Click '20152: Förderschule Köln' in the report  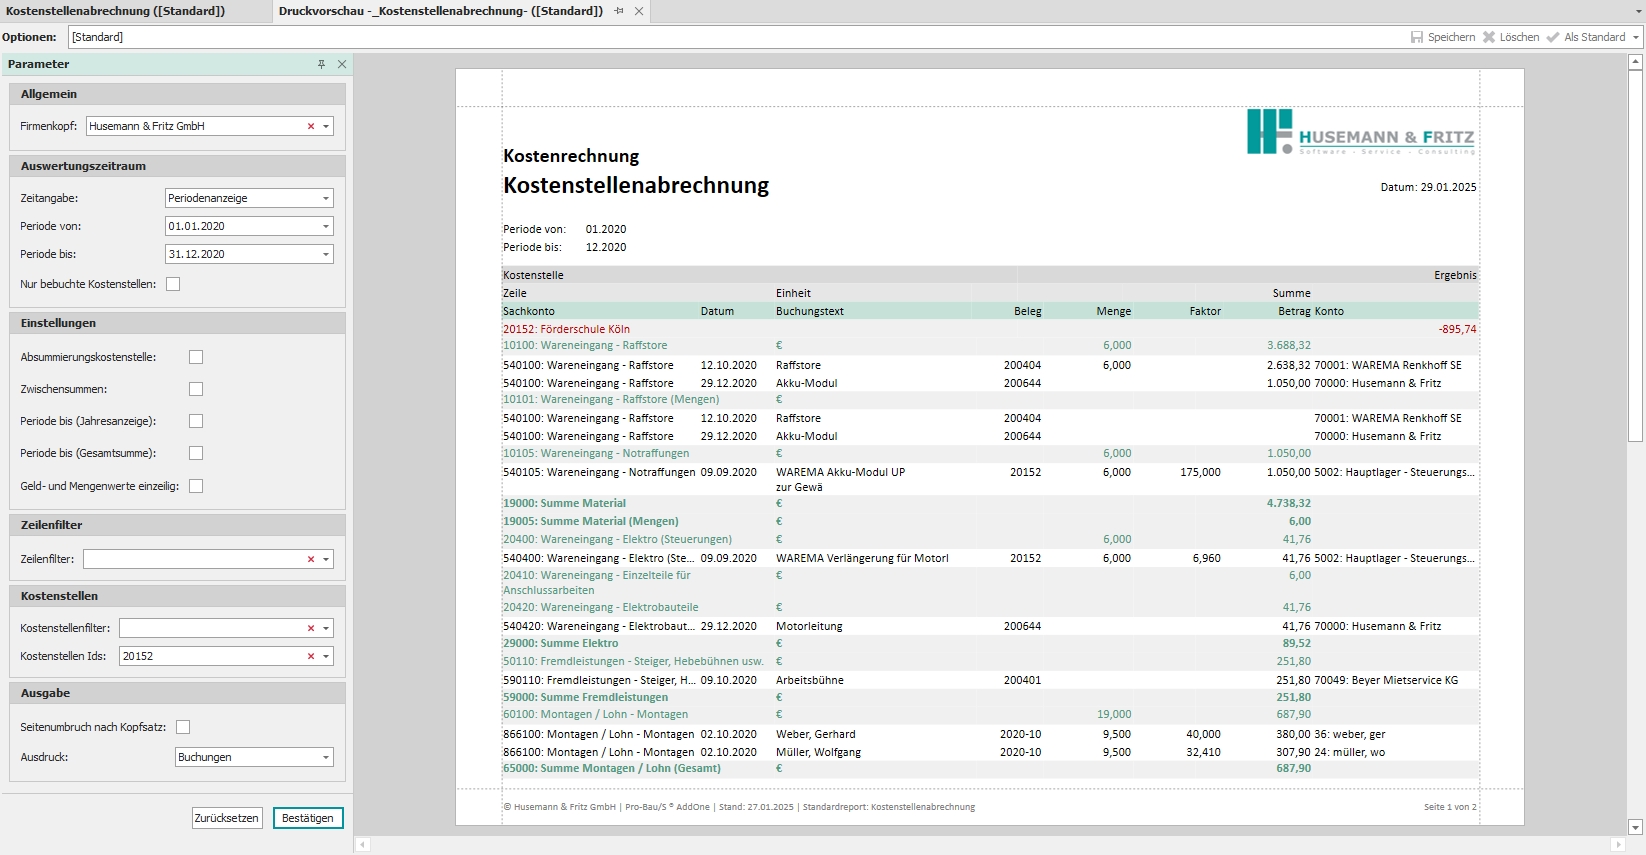(566, 329)
